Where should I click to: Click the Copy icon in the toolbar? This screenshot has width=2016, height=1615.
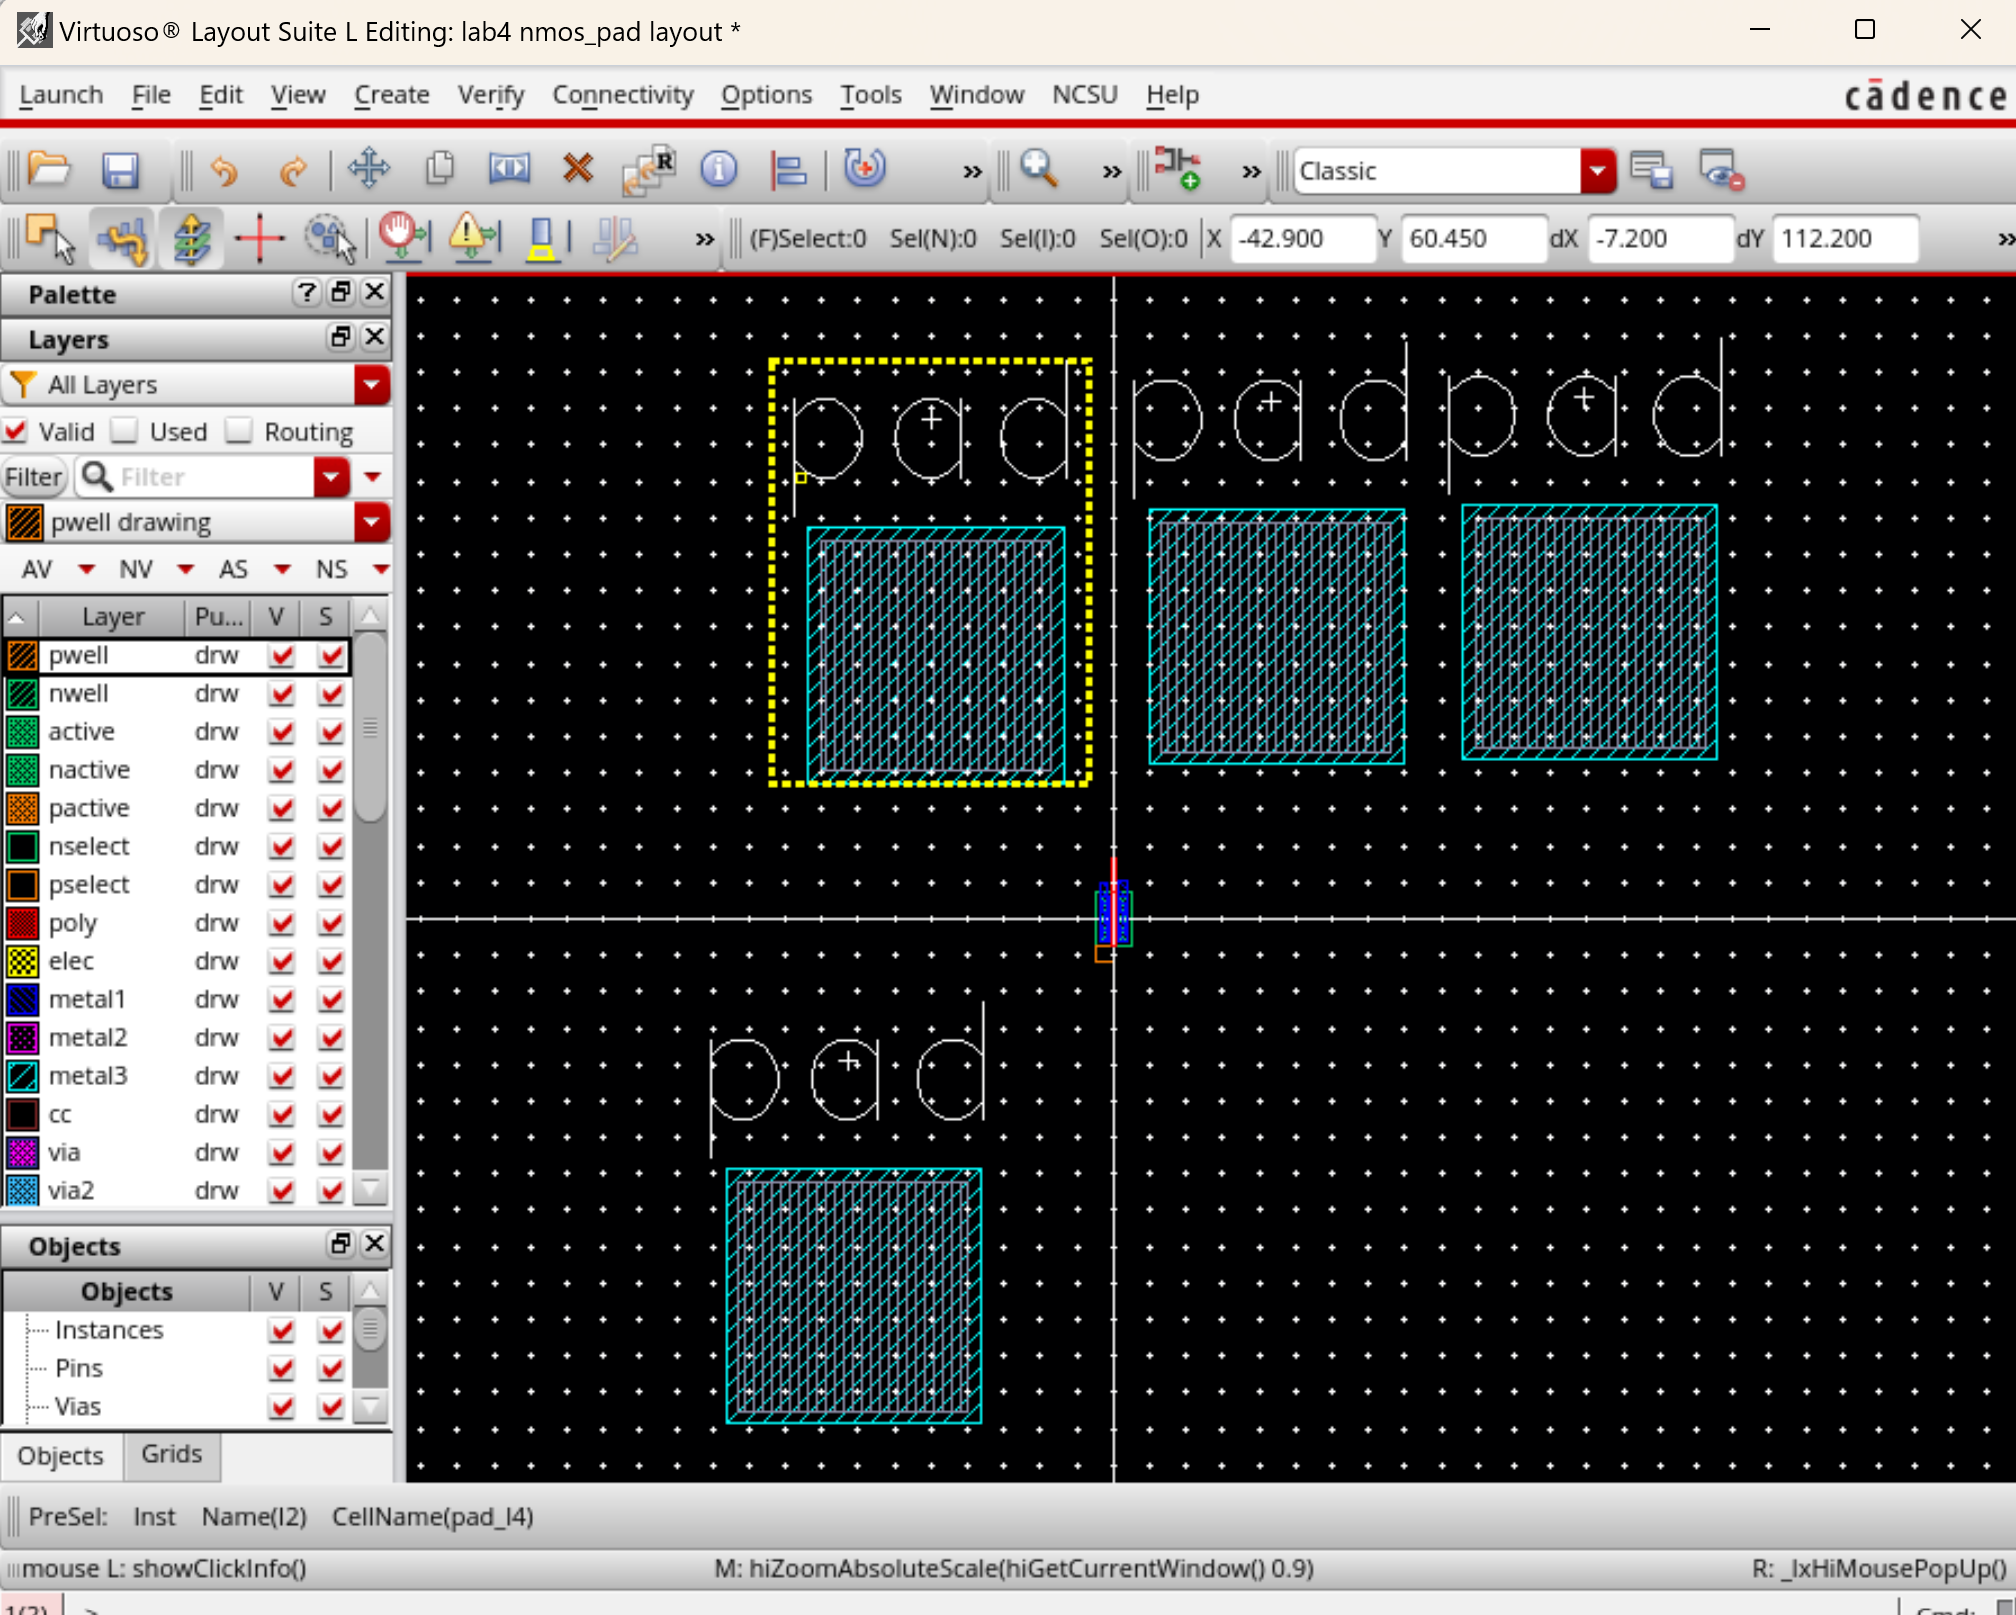click(439, 169)
